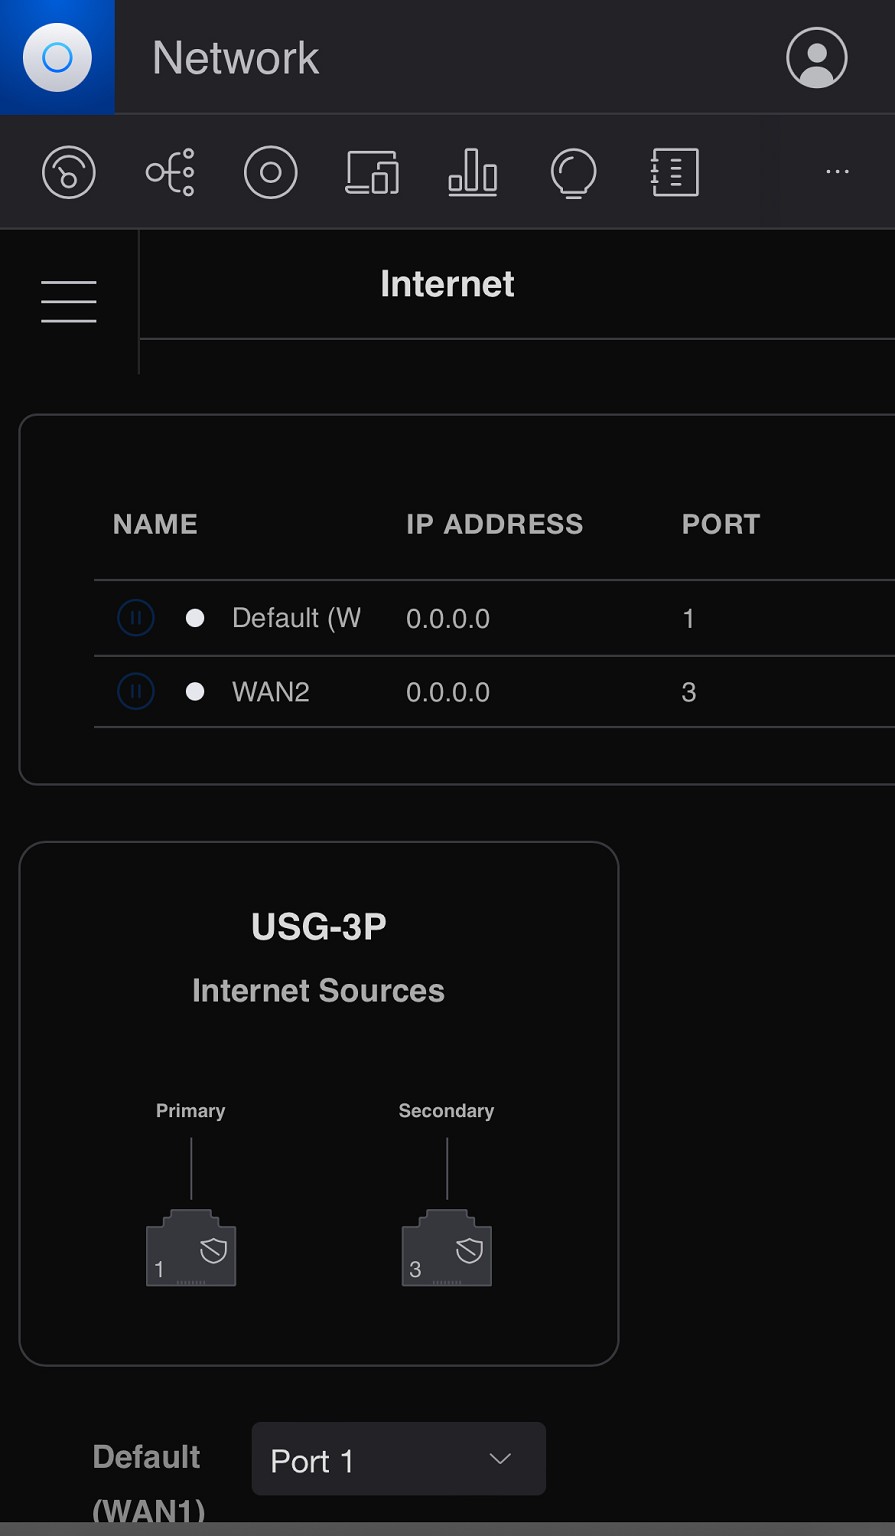Open the Insights lightbulb icon
Viewport: 895px width, 1536px height.
pyautogui.click(x=573, y=173)
